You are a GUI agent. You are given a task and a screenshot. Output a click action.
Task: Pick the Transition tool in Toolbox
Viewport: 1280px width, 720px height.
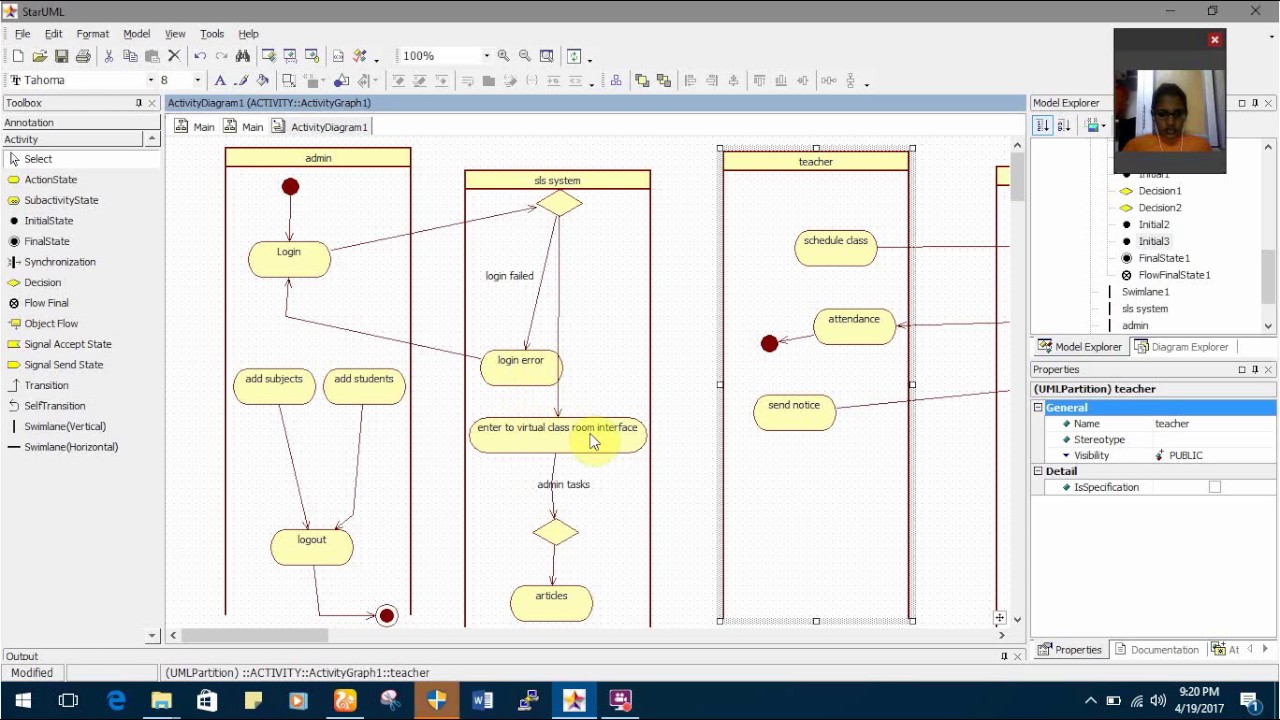coord(46,385)
